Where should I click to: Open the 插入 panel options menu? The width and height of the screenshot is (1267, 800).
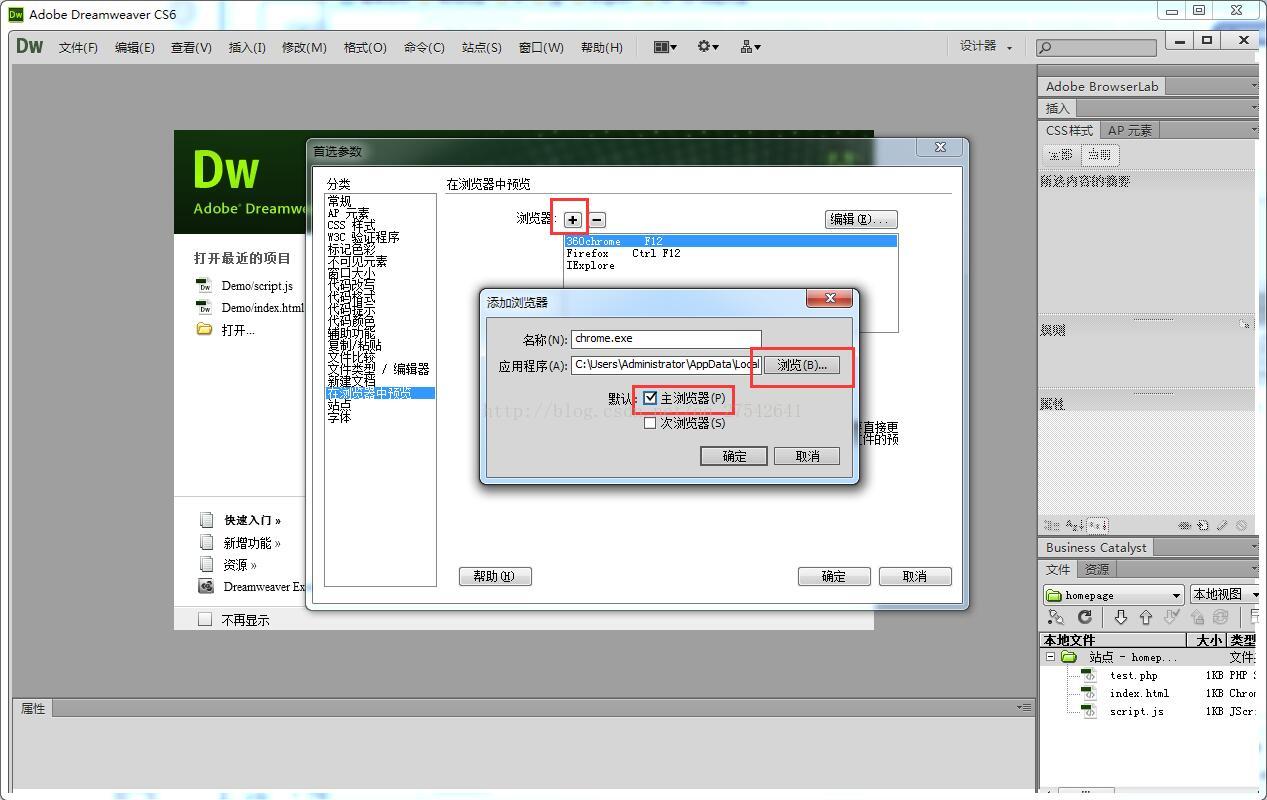coord(1254,108)
